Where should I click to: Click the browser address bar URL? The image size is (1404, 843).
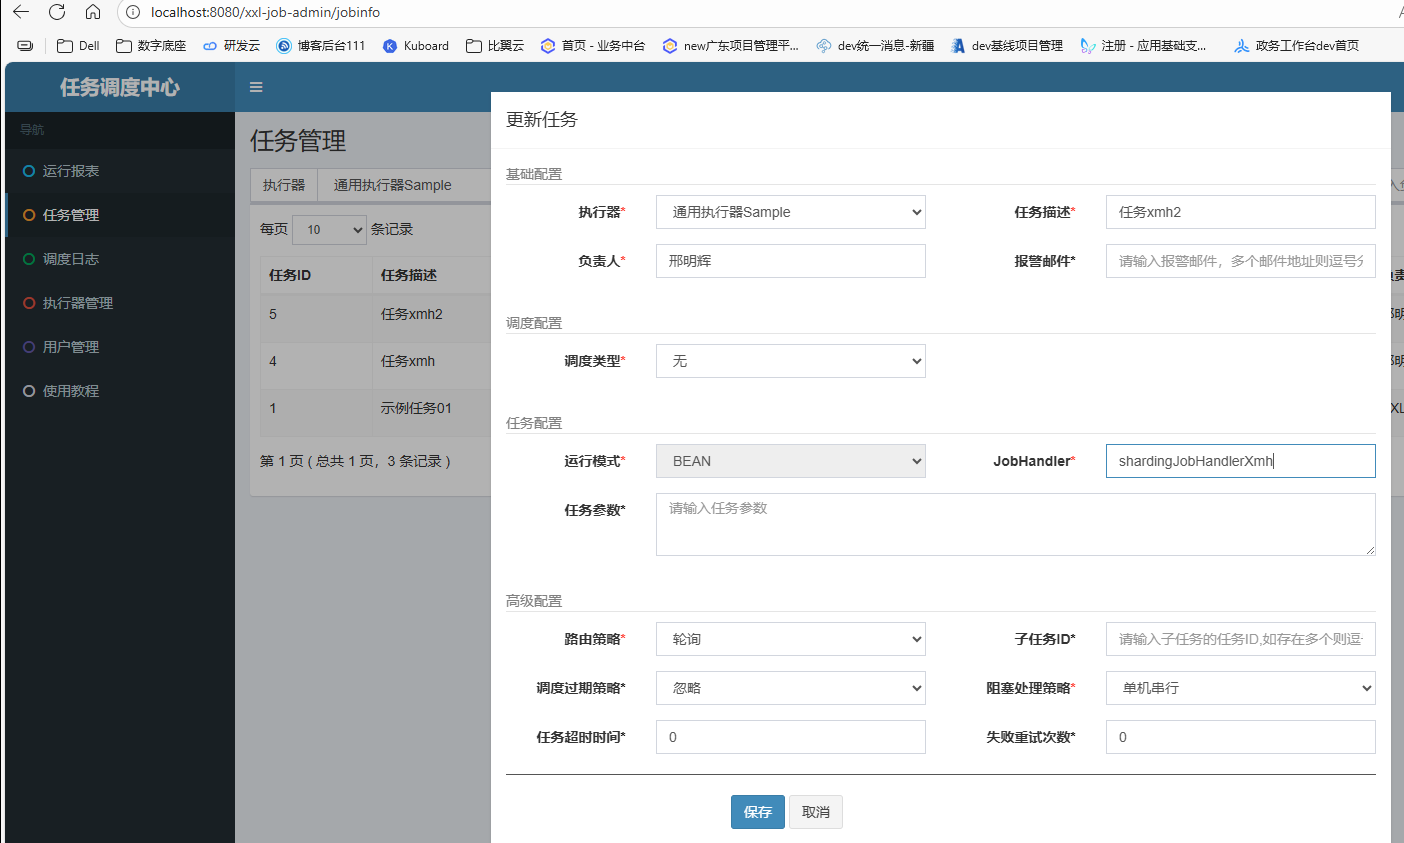pos(265,12)
